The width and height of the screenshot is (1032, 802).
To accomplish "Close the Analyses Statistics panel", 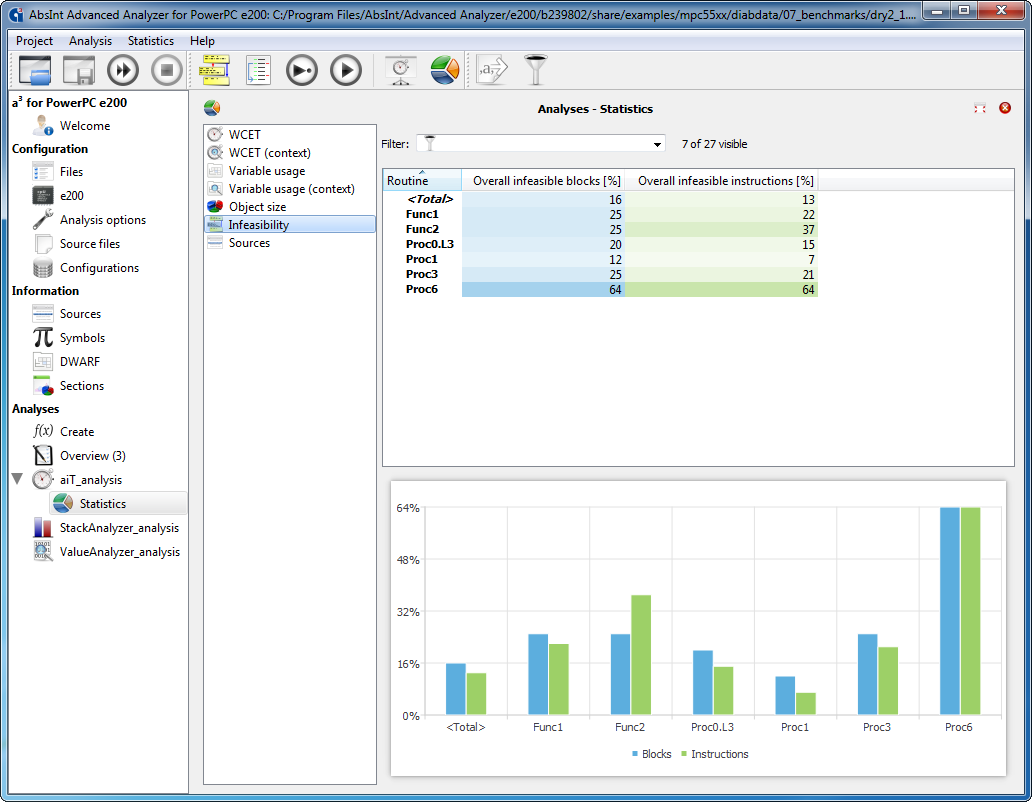I will (1005, 108).
